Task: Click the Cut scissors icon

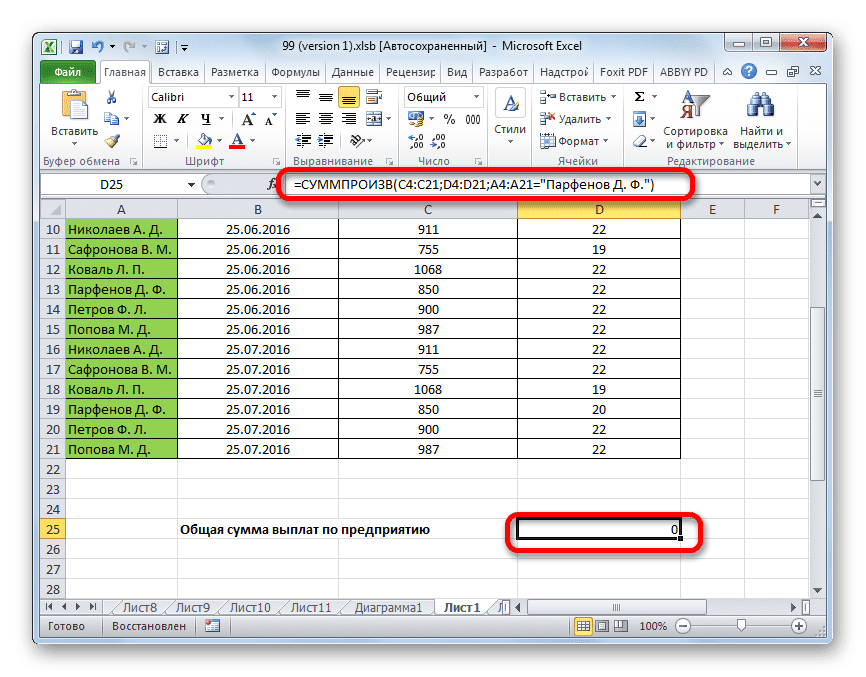Action: pos(112,98)
